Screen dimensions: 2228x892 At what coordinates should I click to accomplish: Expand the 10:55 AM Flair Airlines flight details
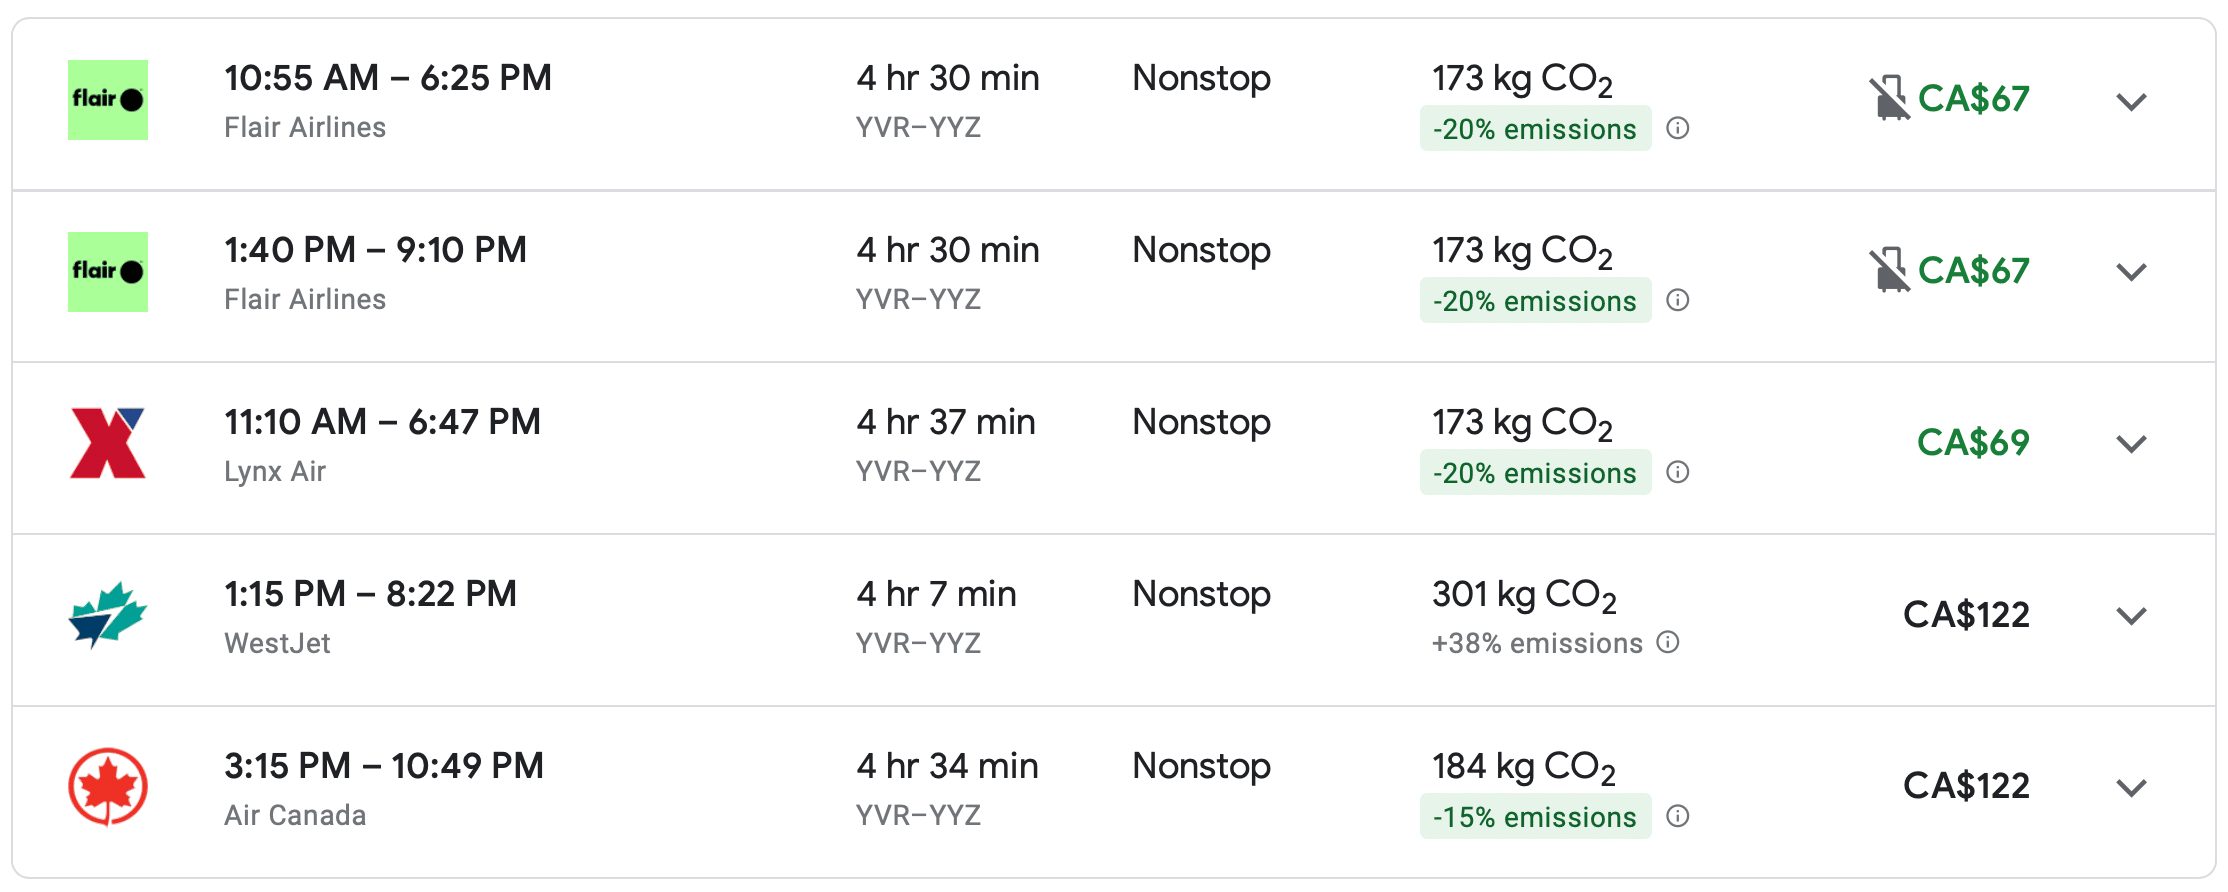[x=2132, y=101]
